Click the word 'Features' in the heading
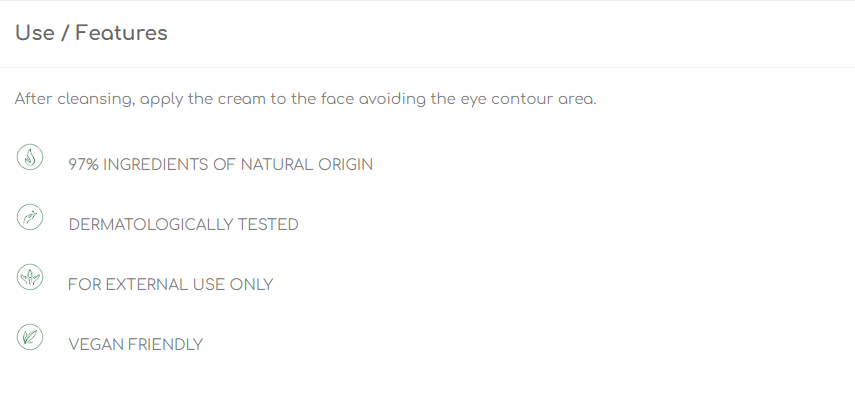Viewport: 855px width, 396px height. 121,33
